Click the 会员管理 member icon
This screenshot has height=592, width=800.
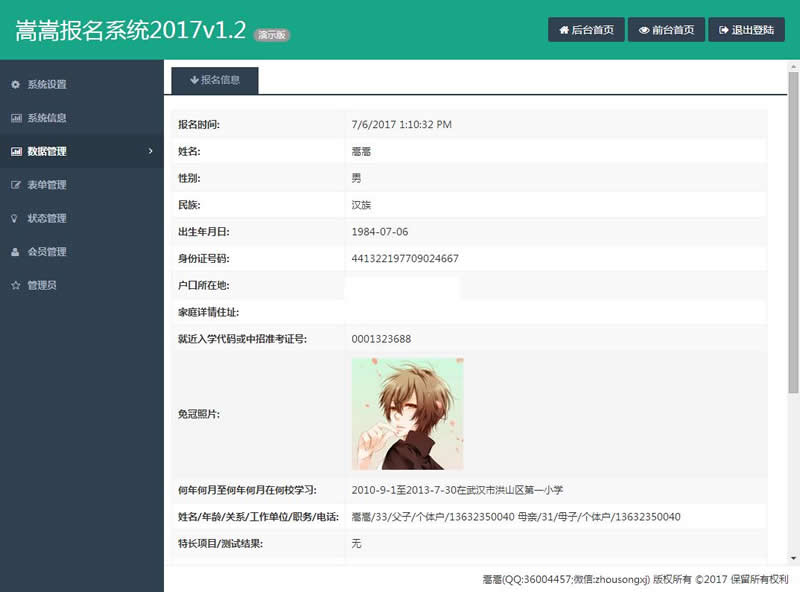[x=14, y=251]
